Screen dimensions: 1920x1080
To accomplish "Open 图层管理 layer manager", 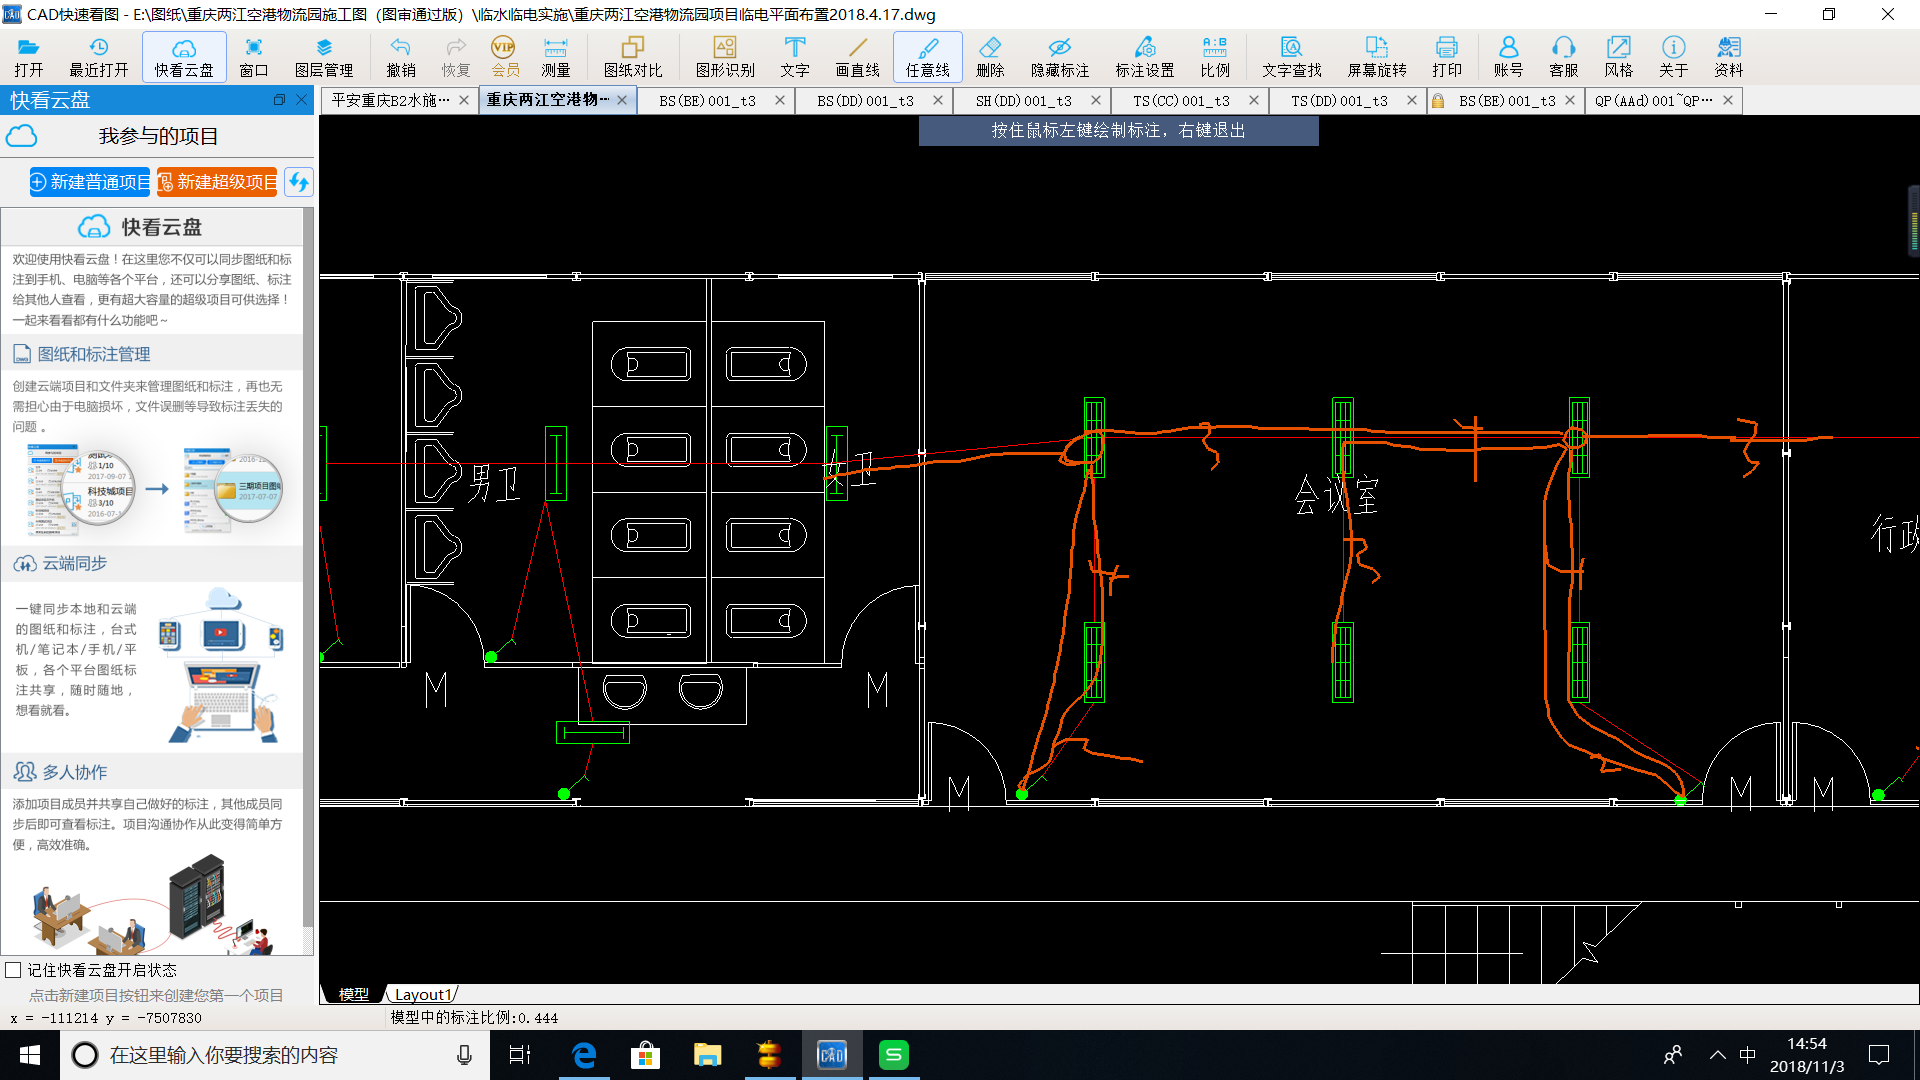I will click(x=324, y=57).
